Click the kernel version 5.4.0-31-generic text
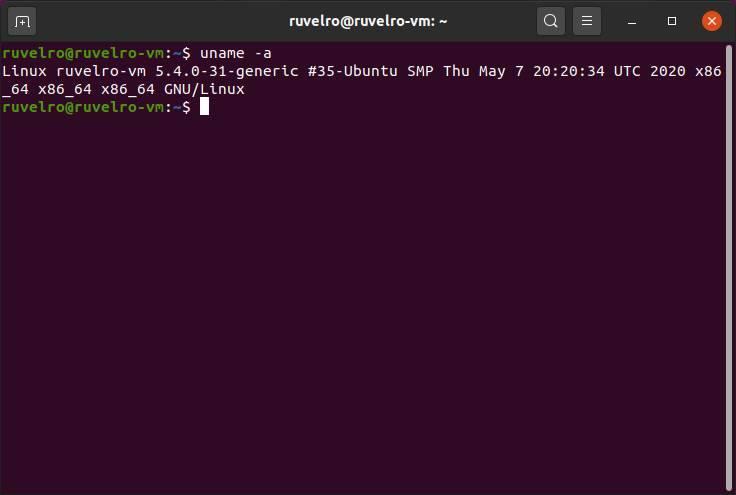The height and width of the screenshot is (495, 736). coord(227,71)
